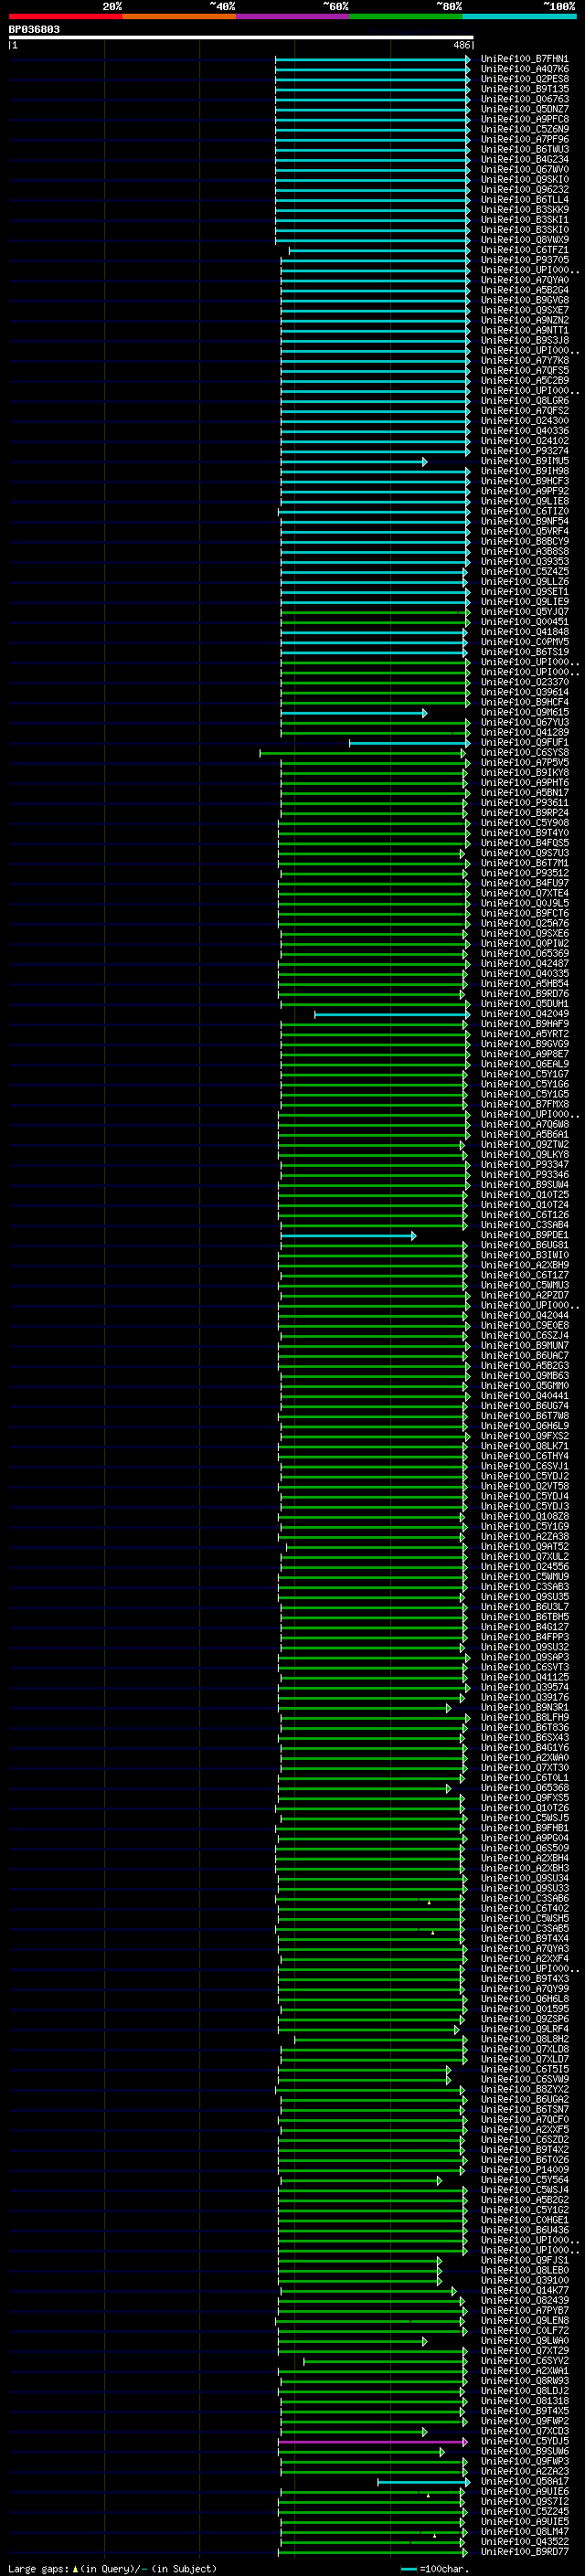Click the red 20% identity legend segment
This screenshot has width=585, height=2576.
pos(65,16)
